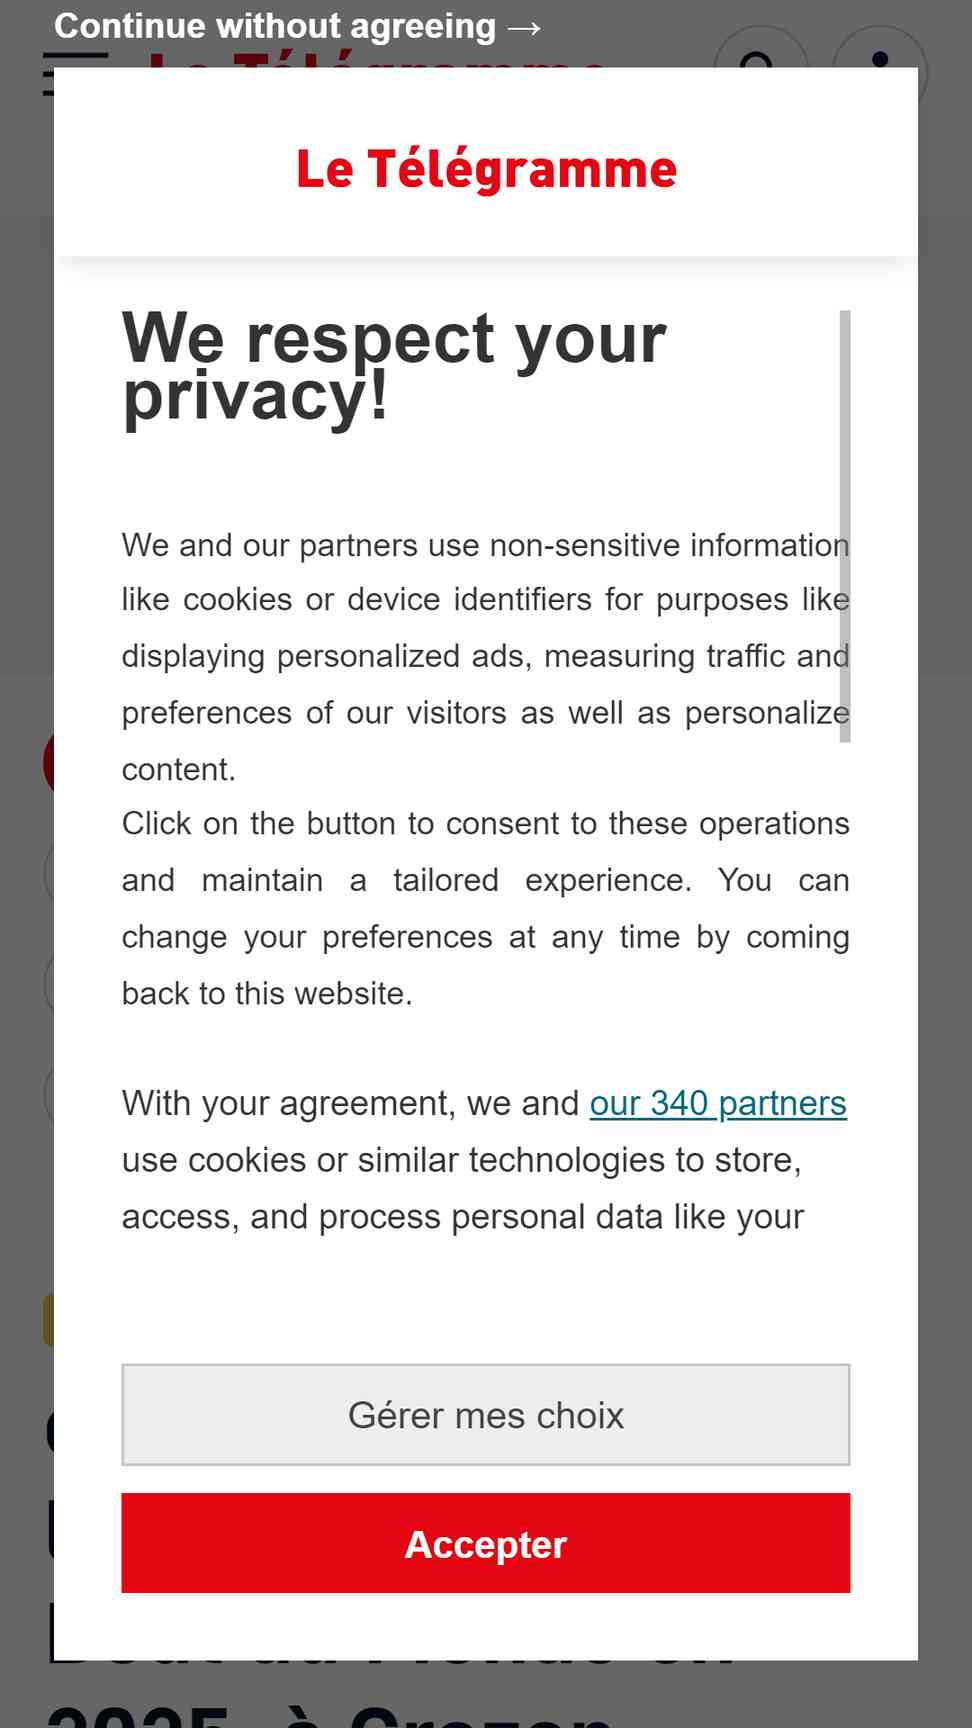Image resolution: width=972 pixels, height=1728 pixels.
Task: Click the partial red circular button at left edge
Action: (x=48, y=763)
